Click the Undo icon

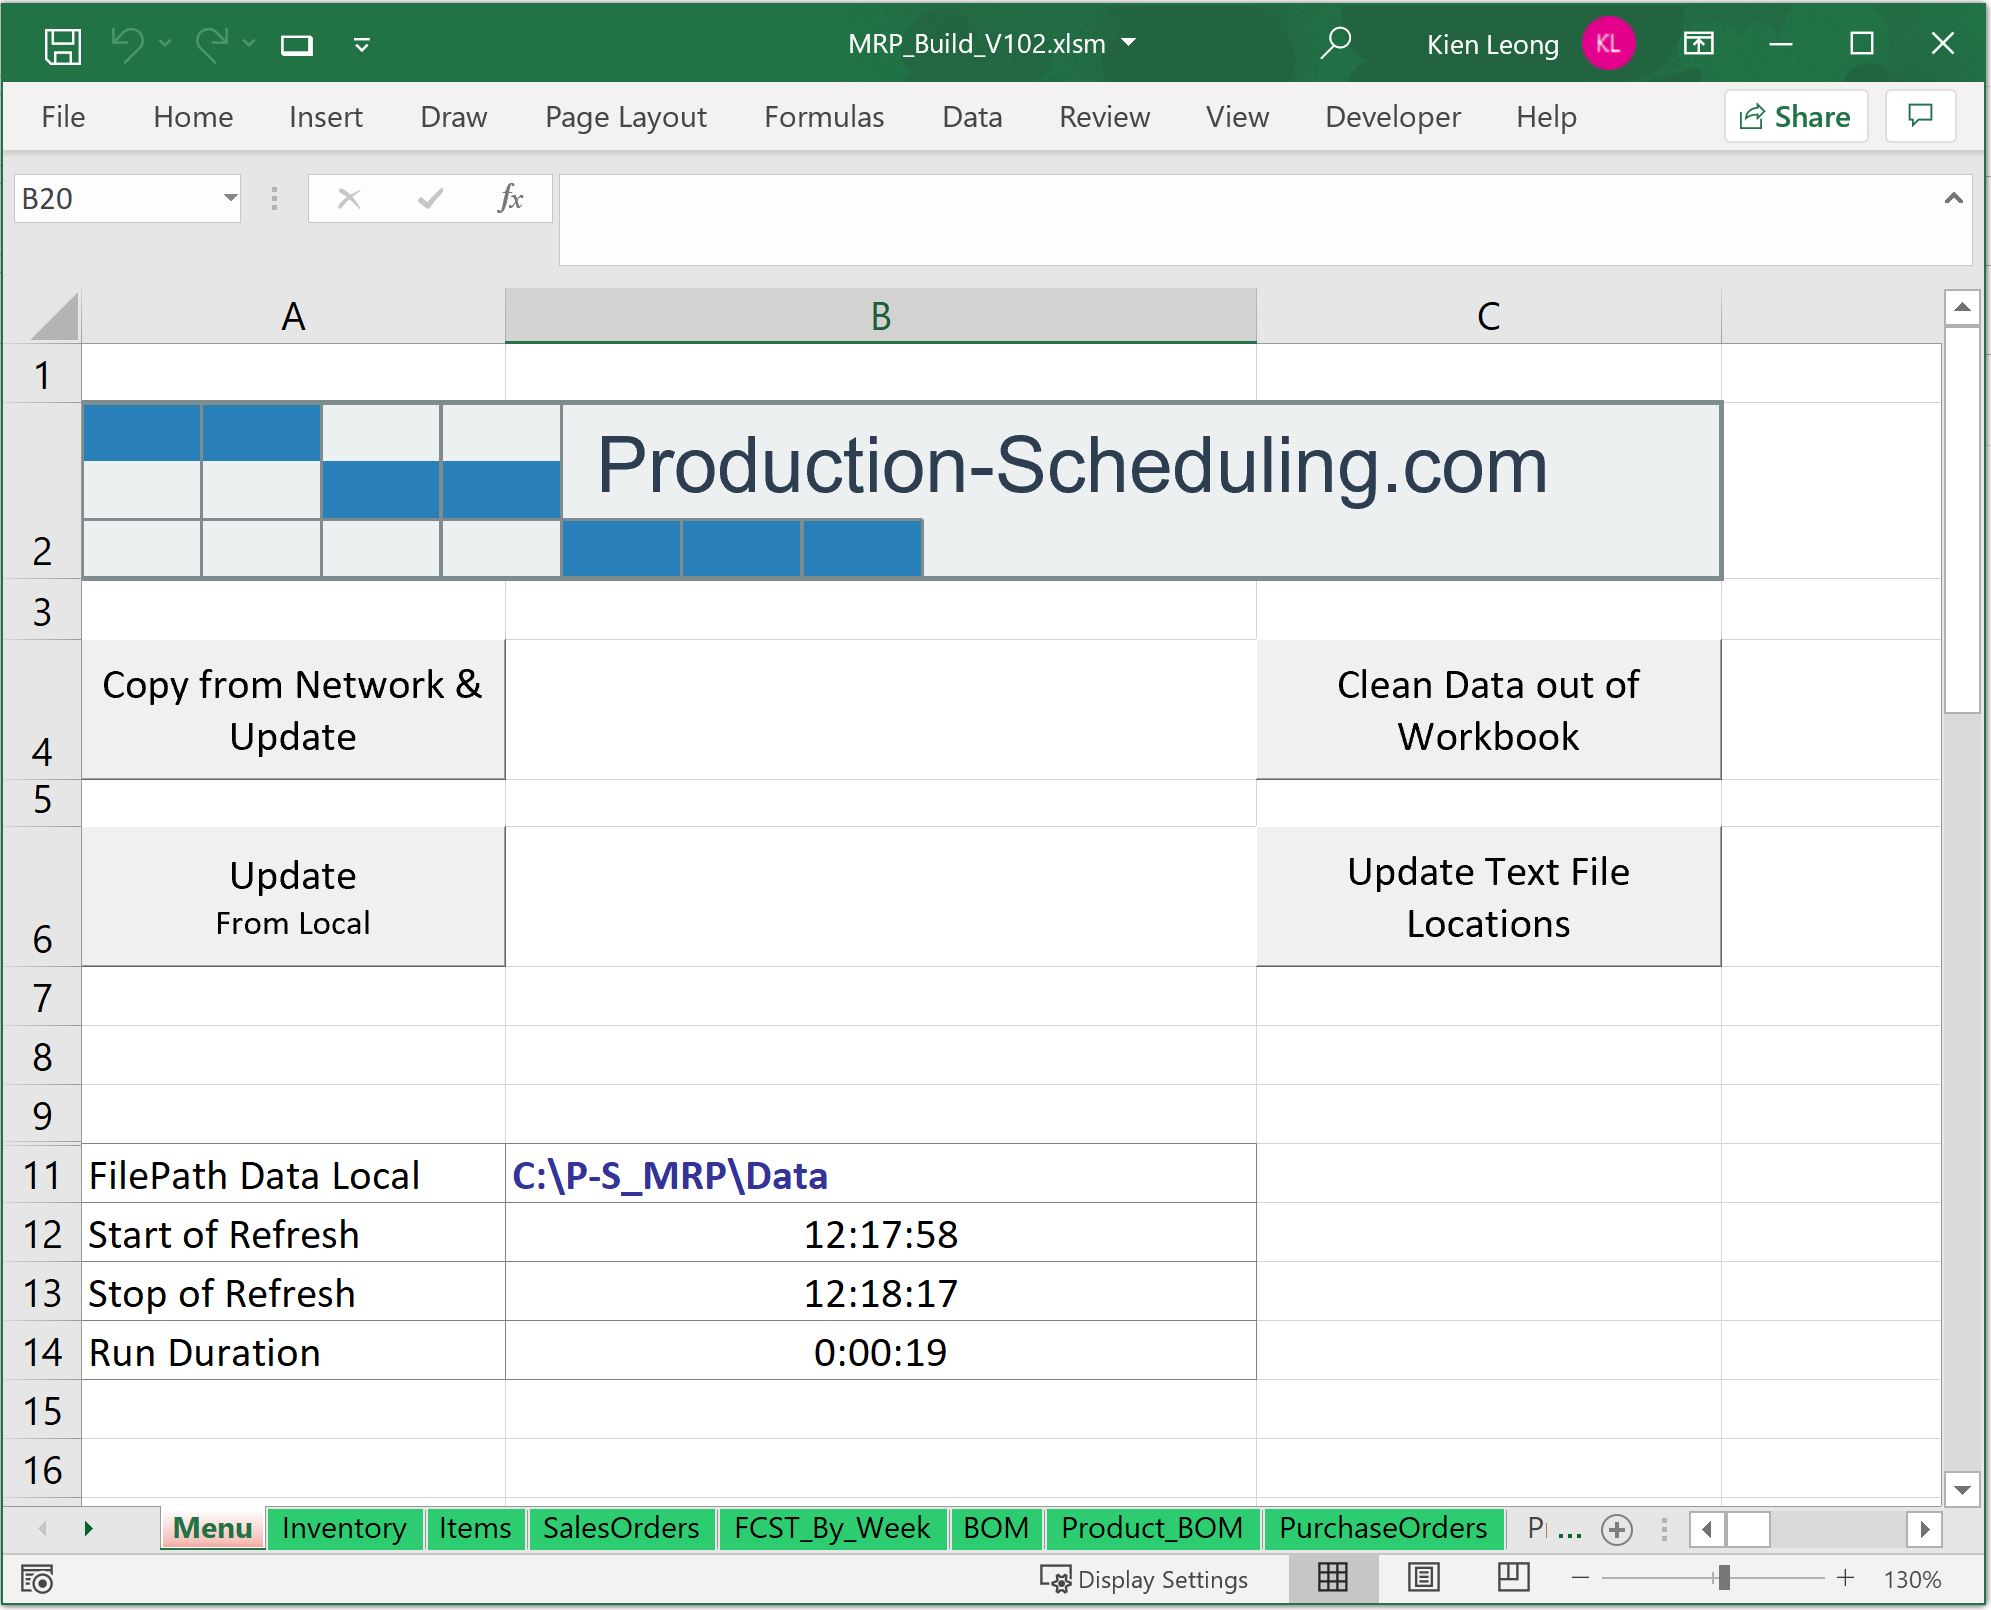coord(128,44)
